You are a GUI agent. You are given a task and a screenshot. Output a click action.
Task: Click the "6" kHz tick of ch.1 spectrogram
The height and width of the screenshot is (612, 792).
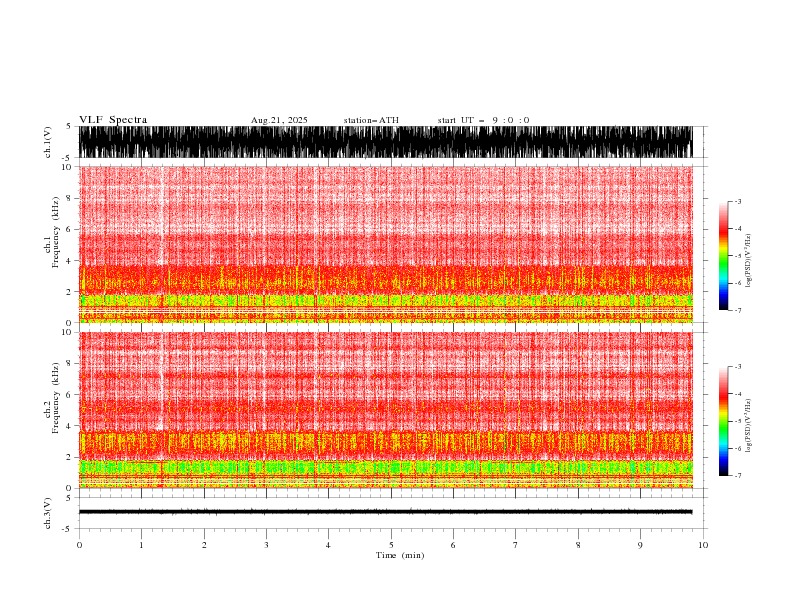coord(69,229)
